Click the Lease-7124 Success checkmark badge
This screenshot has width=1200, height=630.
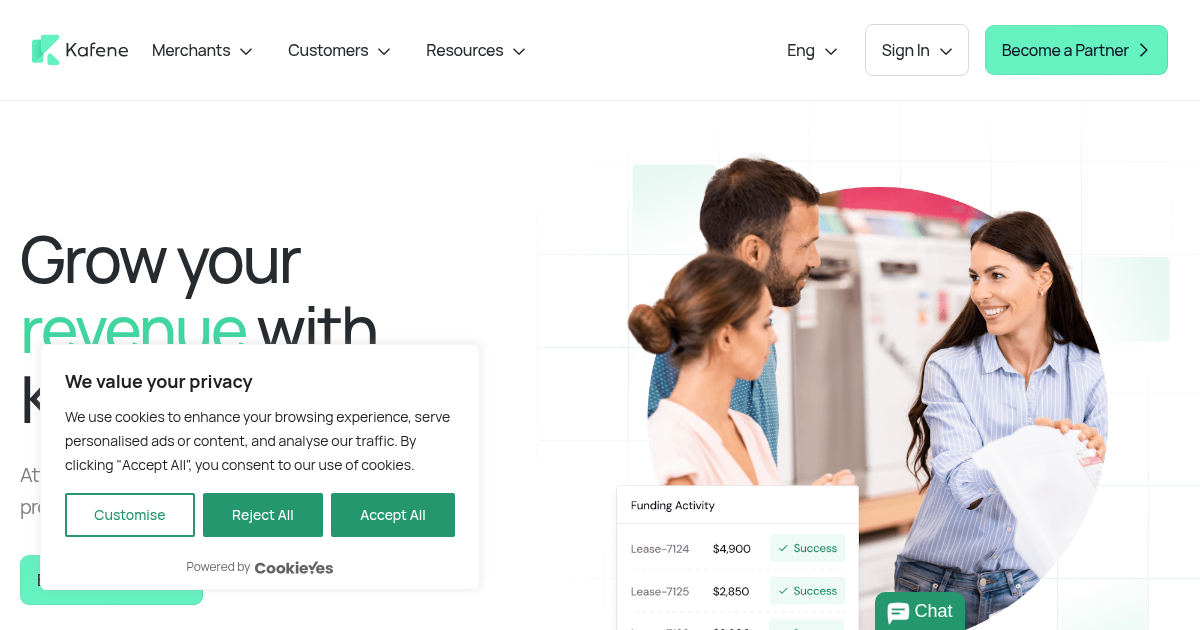pyautogui.click(x=807, y=548)
